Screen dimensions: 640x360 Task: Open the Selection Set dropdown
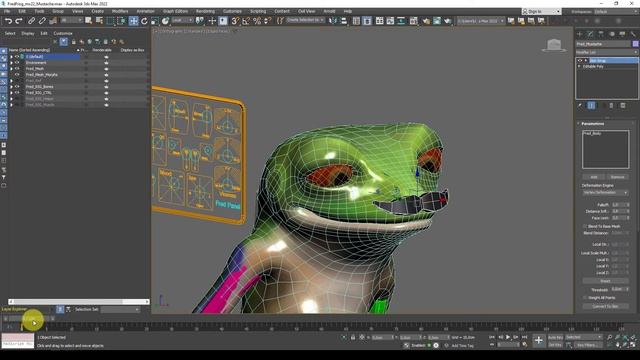point(120,309)
